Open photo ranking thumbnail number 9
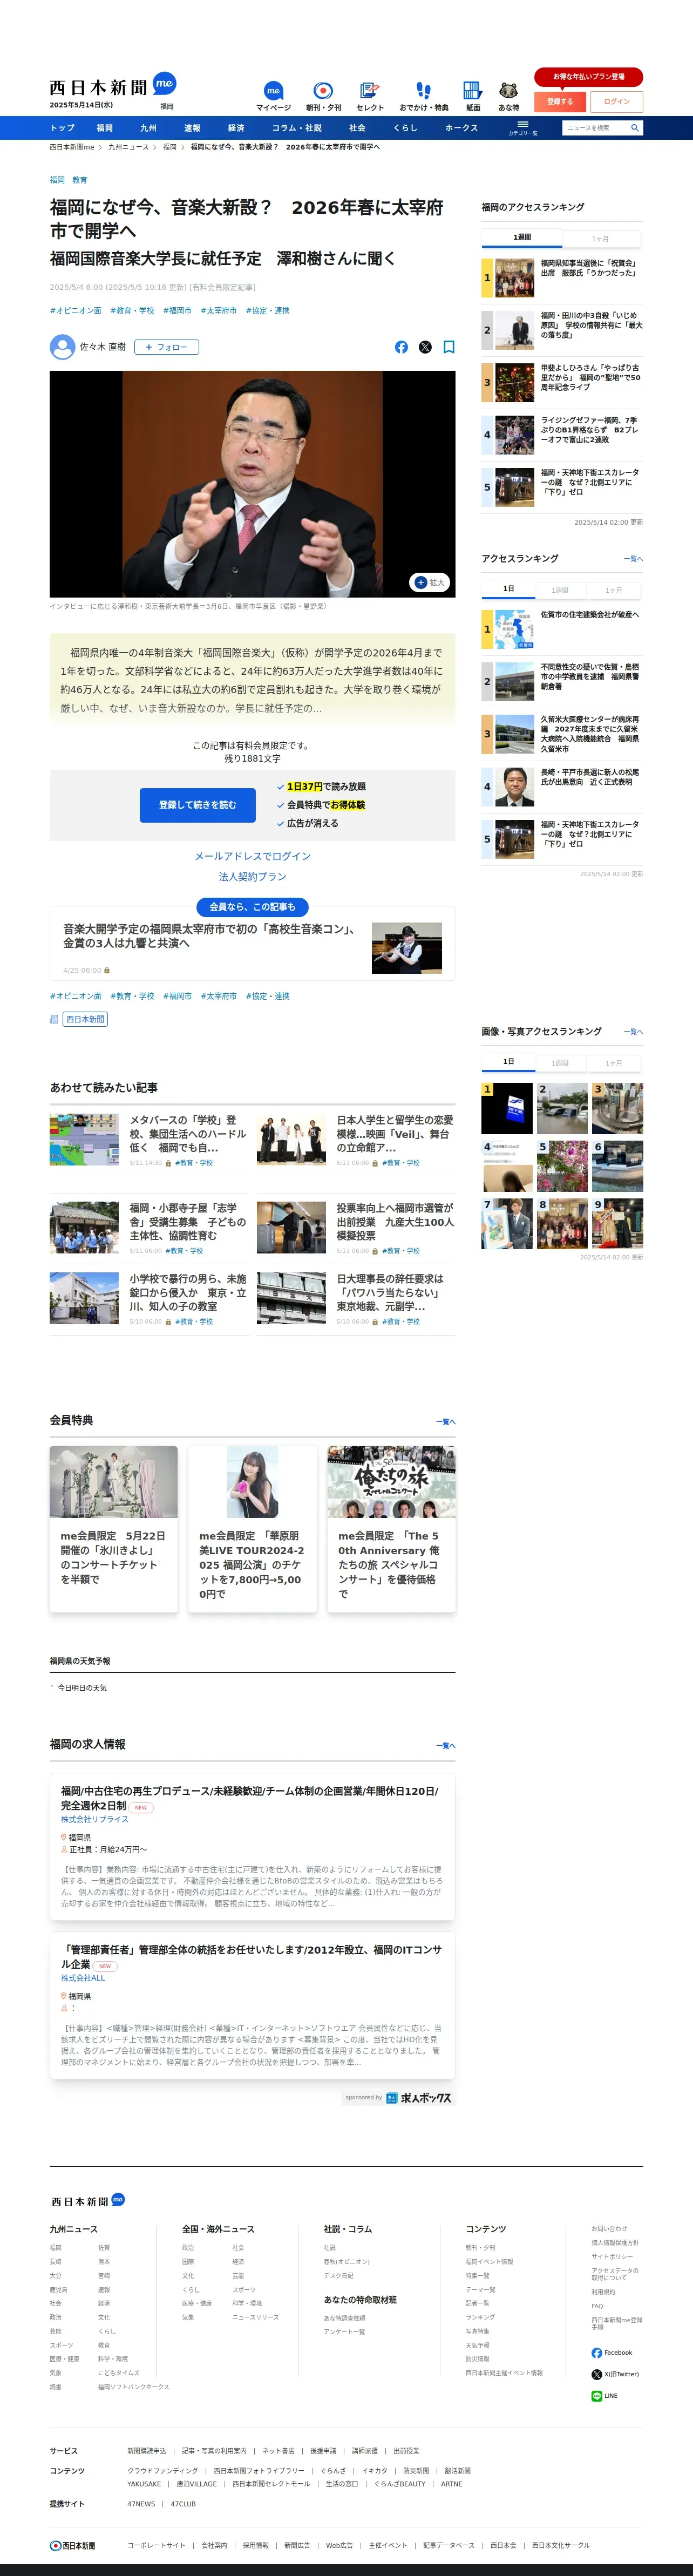Screen dimensions: 693x2576 [x=617, y=1224]
